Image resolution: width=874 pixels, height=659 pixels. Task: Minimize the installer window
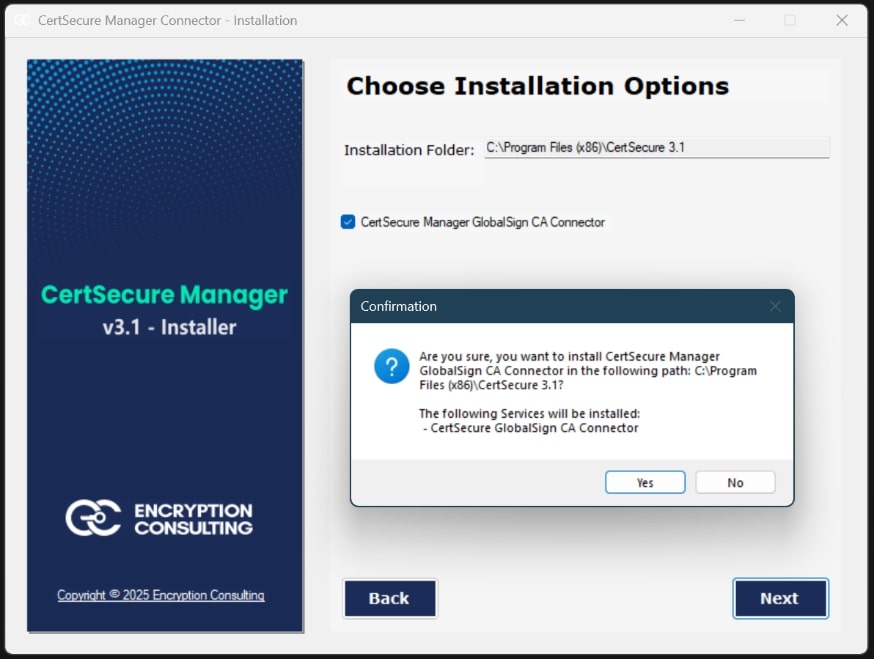[x=740, y=21]
